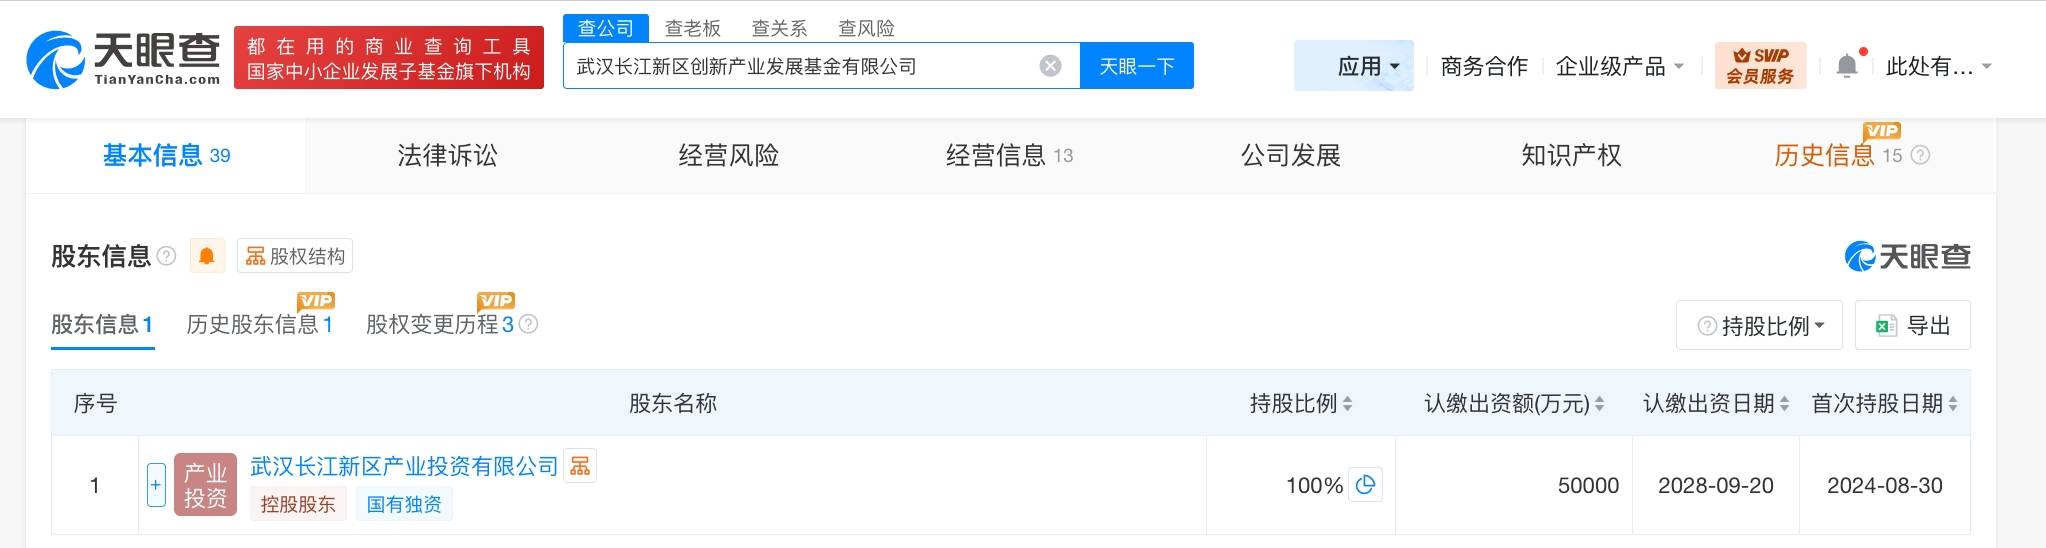Click the help icon beside 历史信息 tab
2046x548 pixels.
point(1920,155)
